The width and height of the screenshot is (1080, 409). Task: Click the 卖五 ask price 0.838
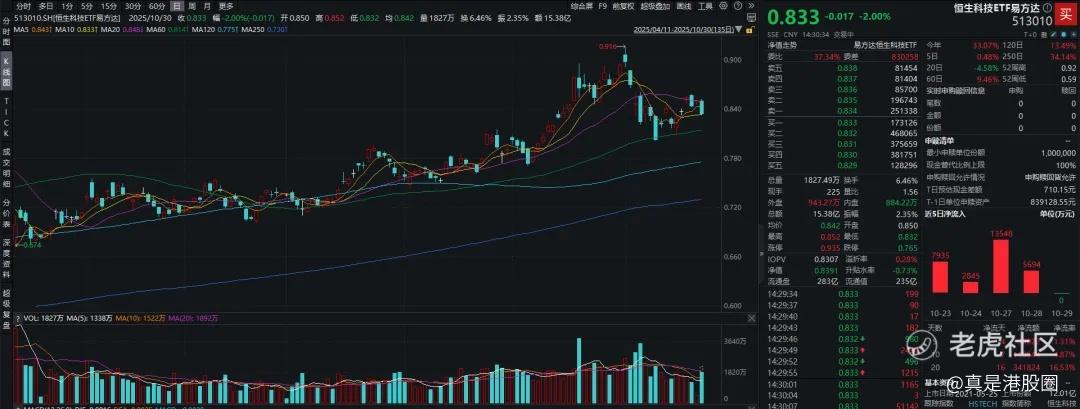[x=847, y=69]
